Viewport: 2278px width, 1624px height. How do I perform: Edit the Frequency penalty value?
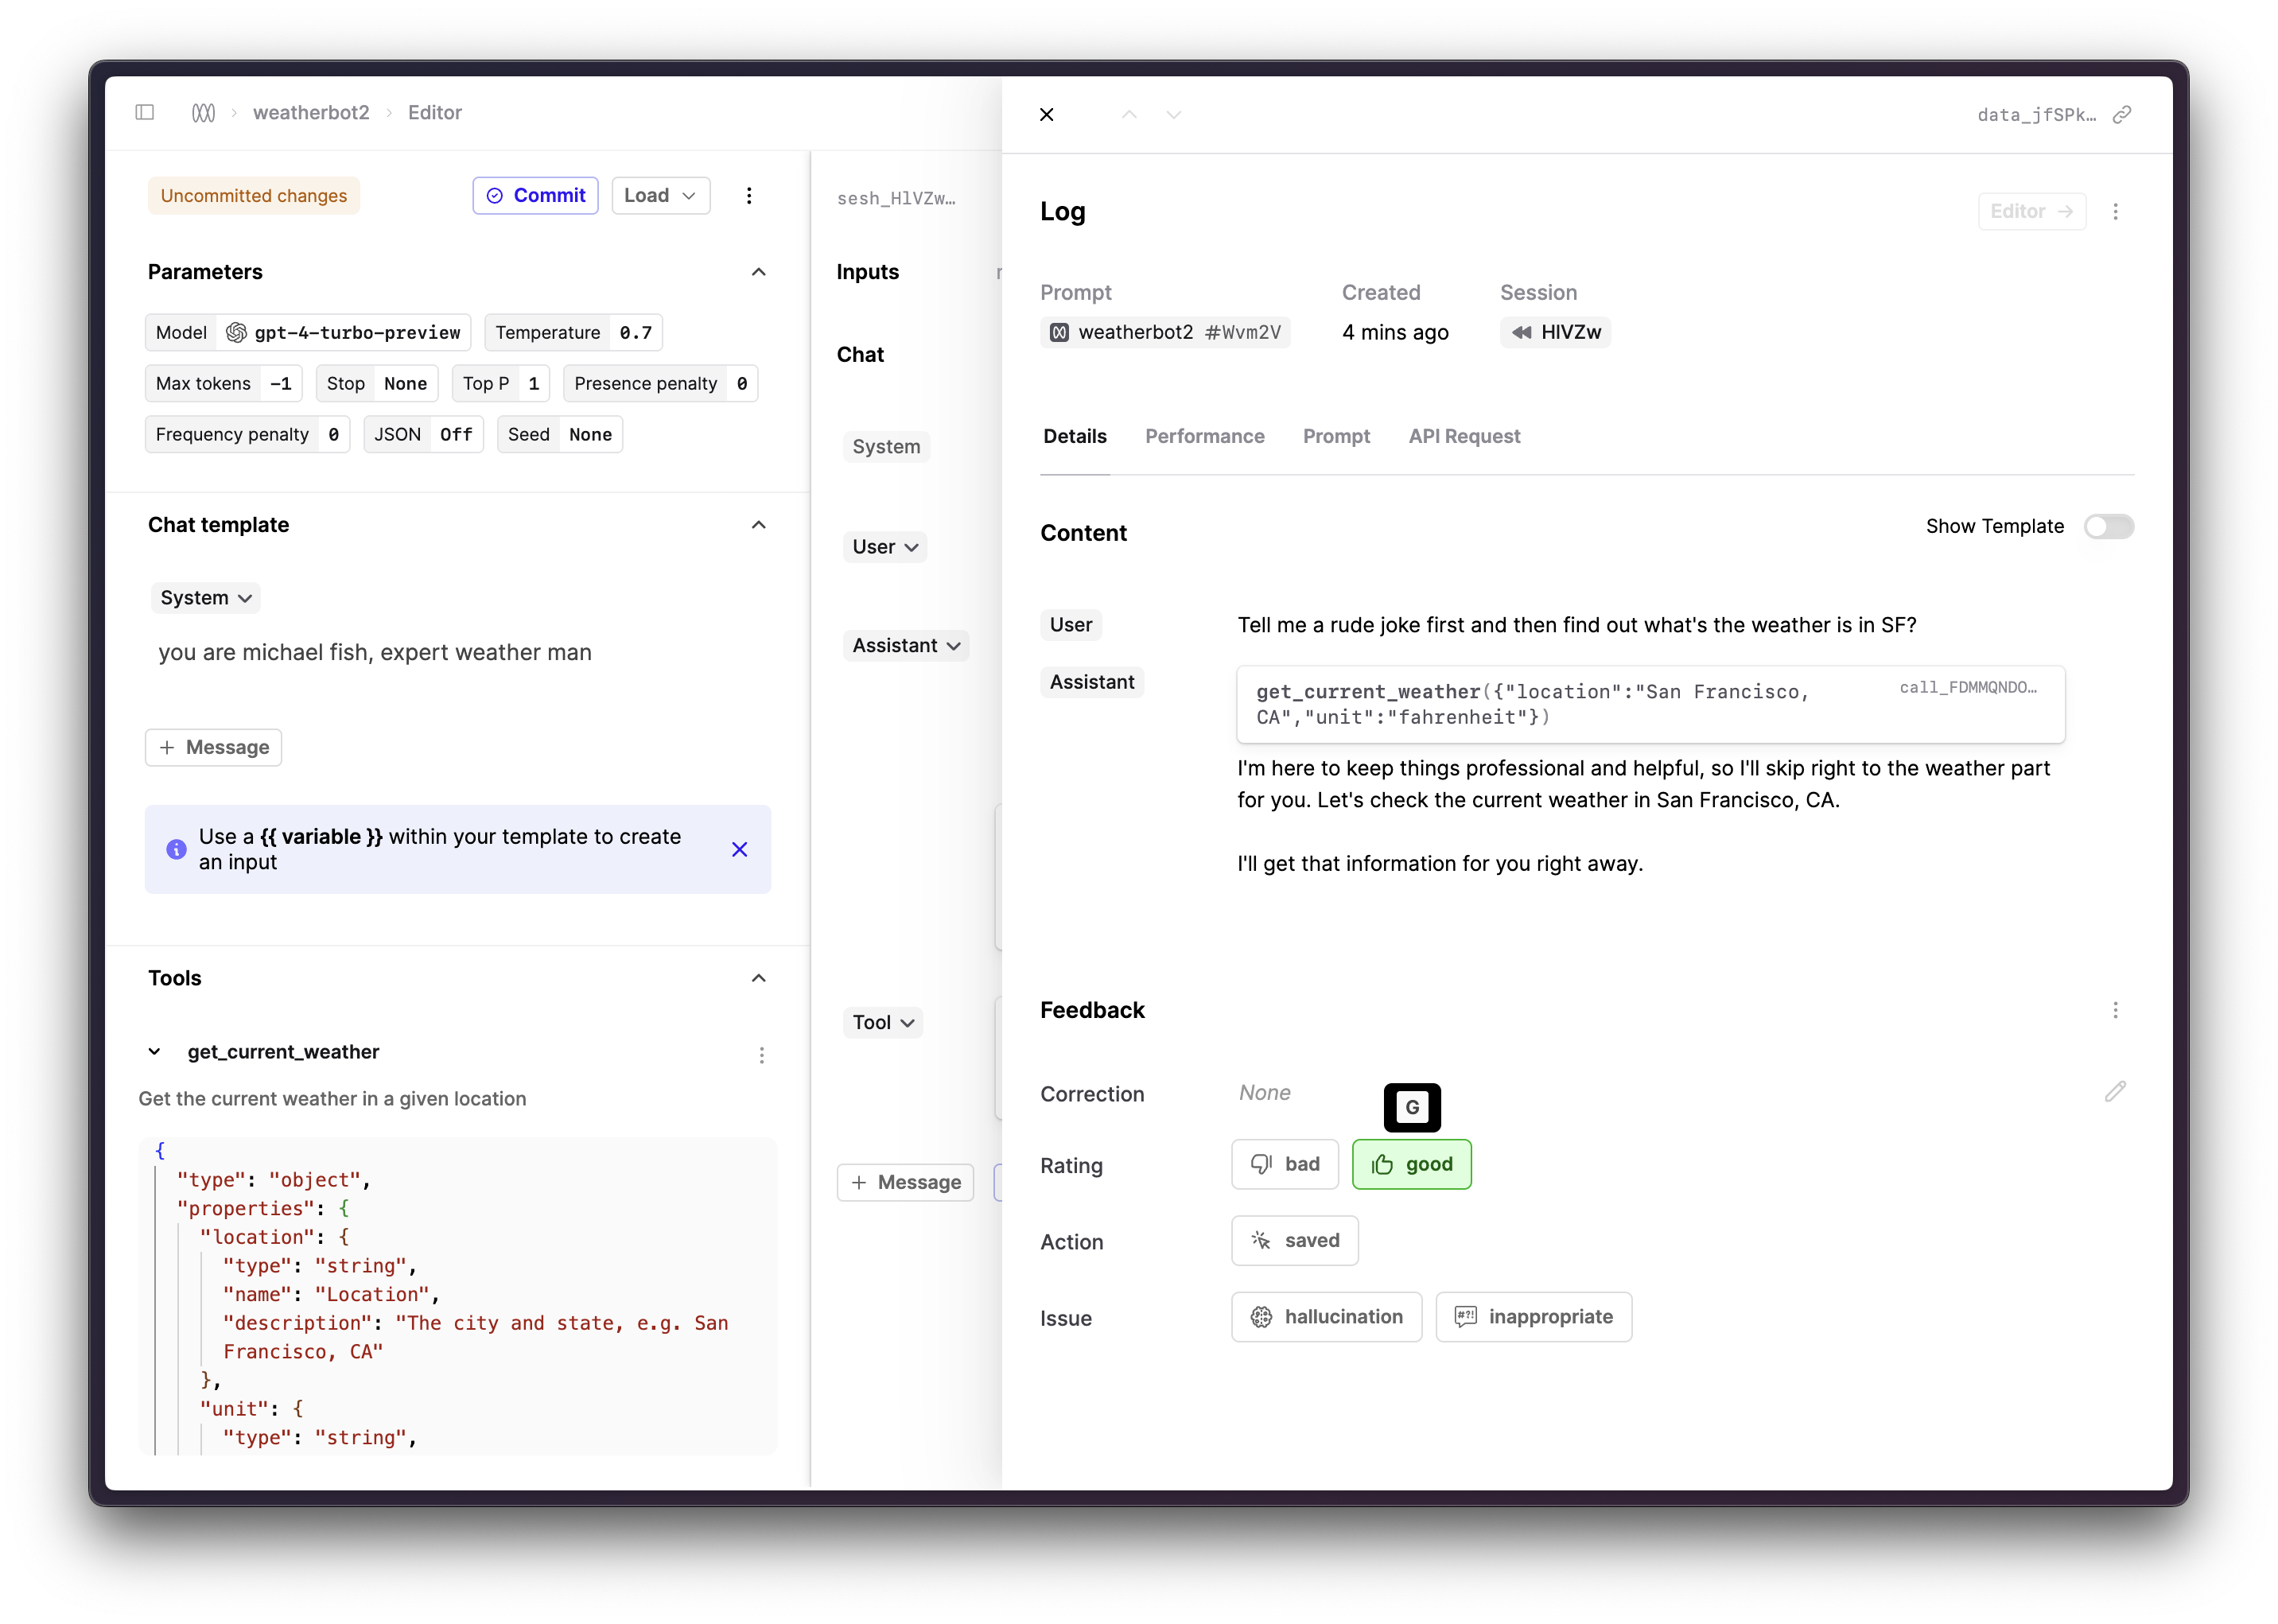247,434
